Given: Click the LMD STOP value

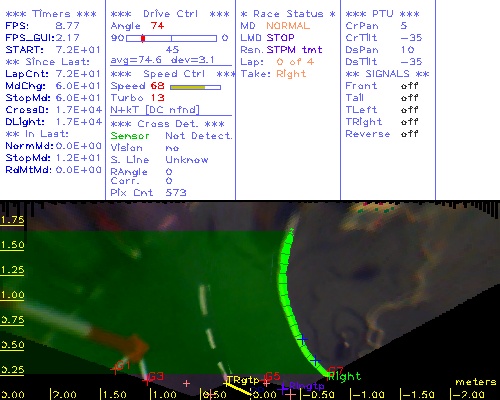Looking at the screenshot, I should click(x=280, y=38).
